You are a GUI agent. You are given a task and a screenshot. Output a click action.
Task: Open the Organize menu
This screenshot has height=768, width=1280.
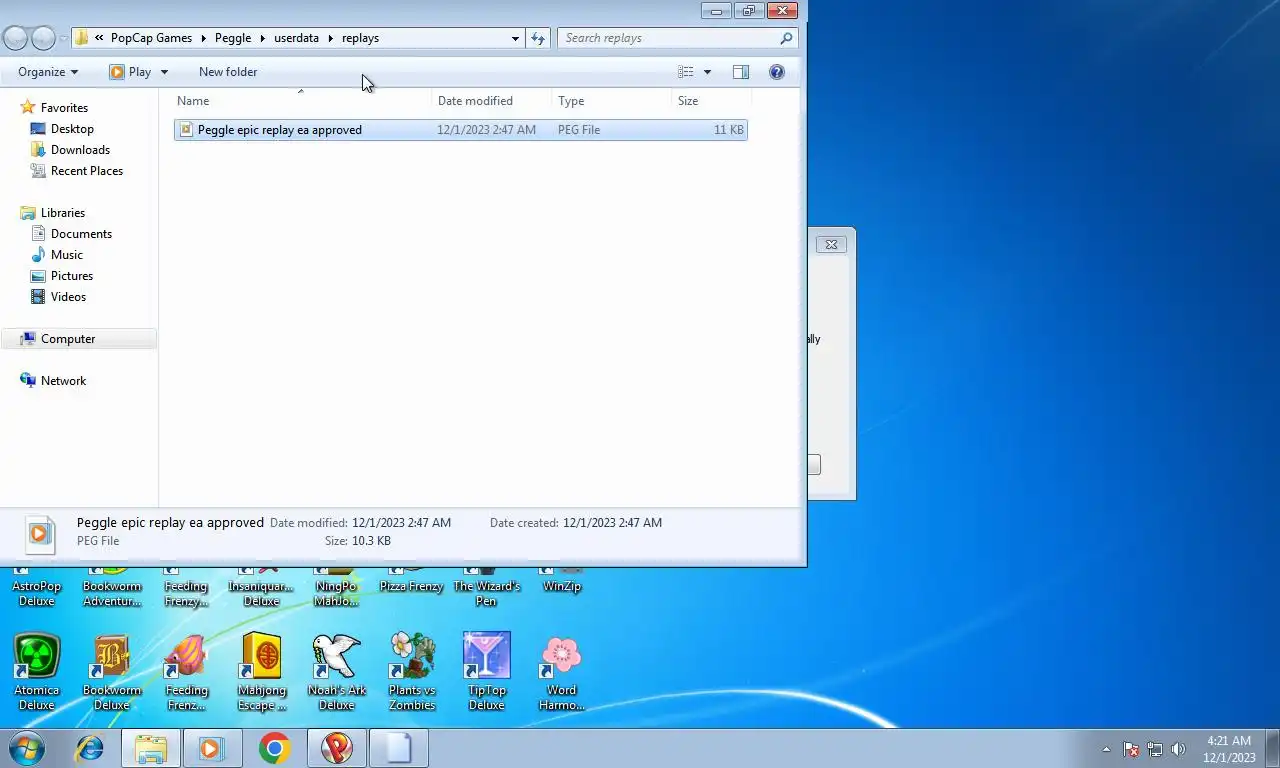click(47, 72)
